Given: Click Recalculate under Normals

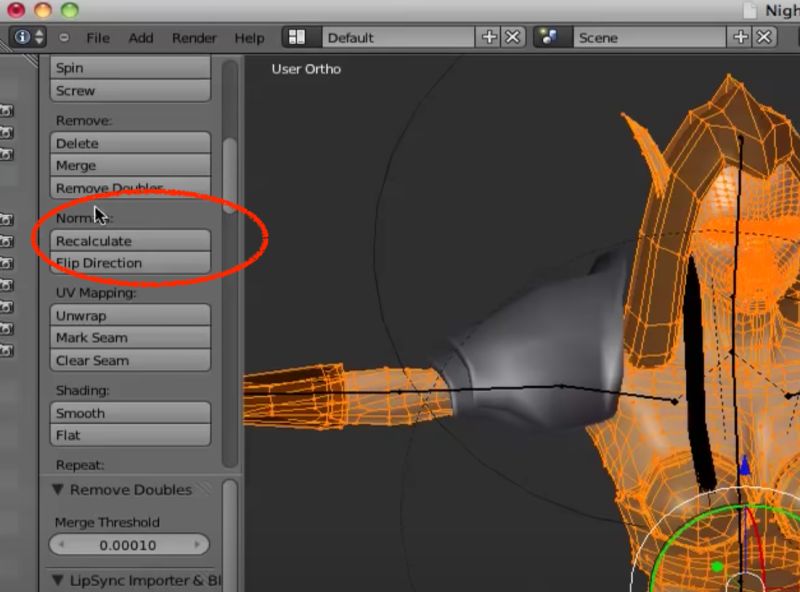Looking at the screenshot, I should (129, 241).
